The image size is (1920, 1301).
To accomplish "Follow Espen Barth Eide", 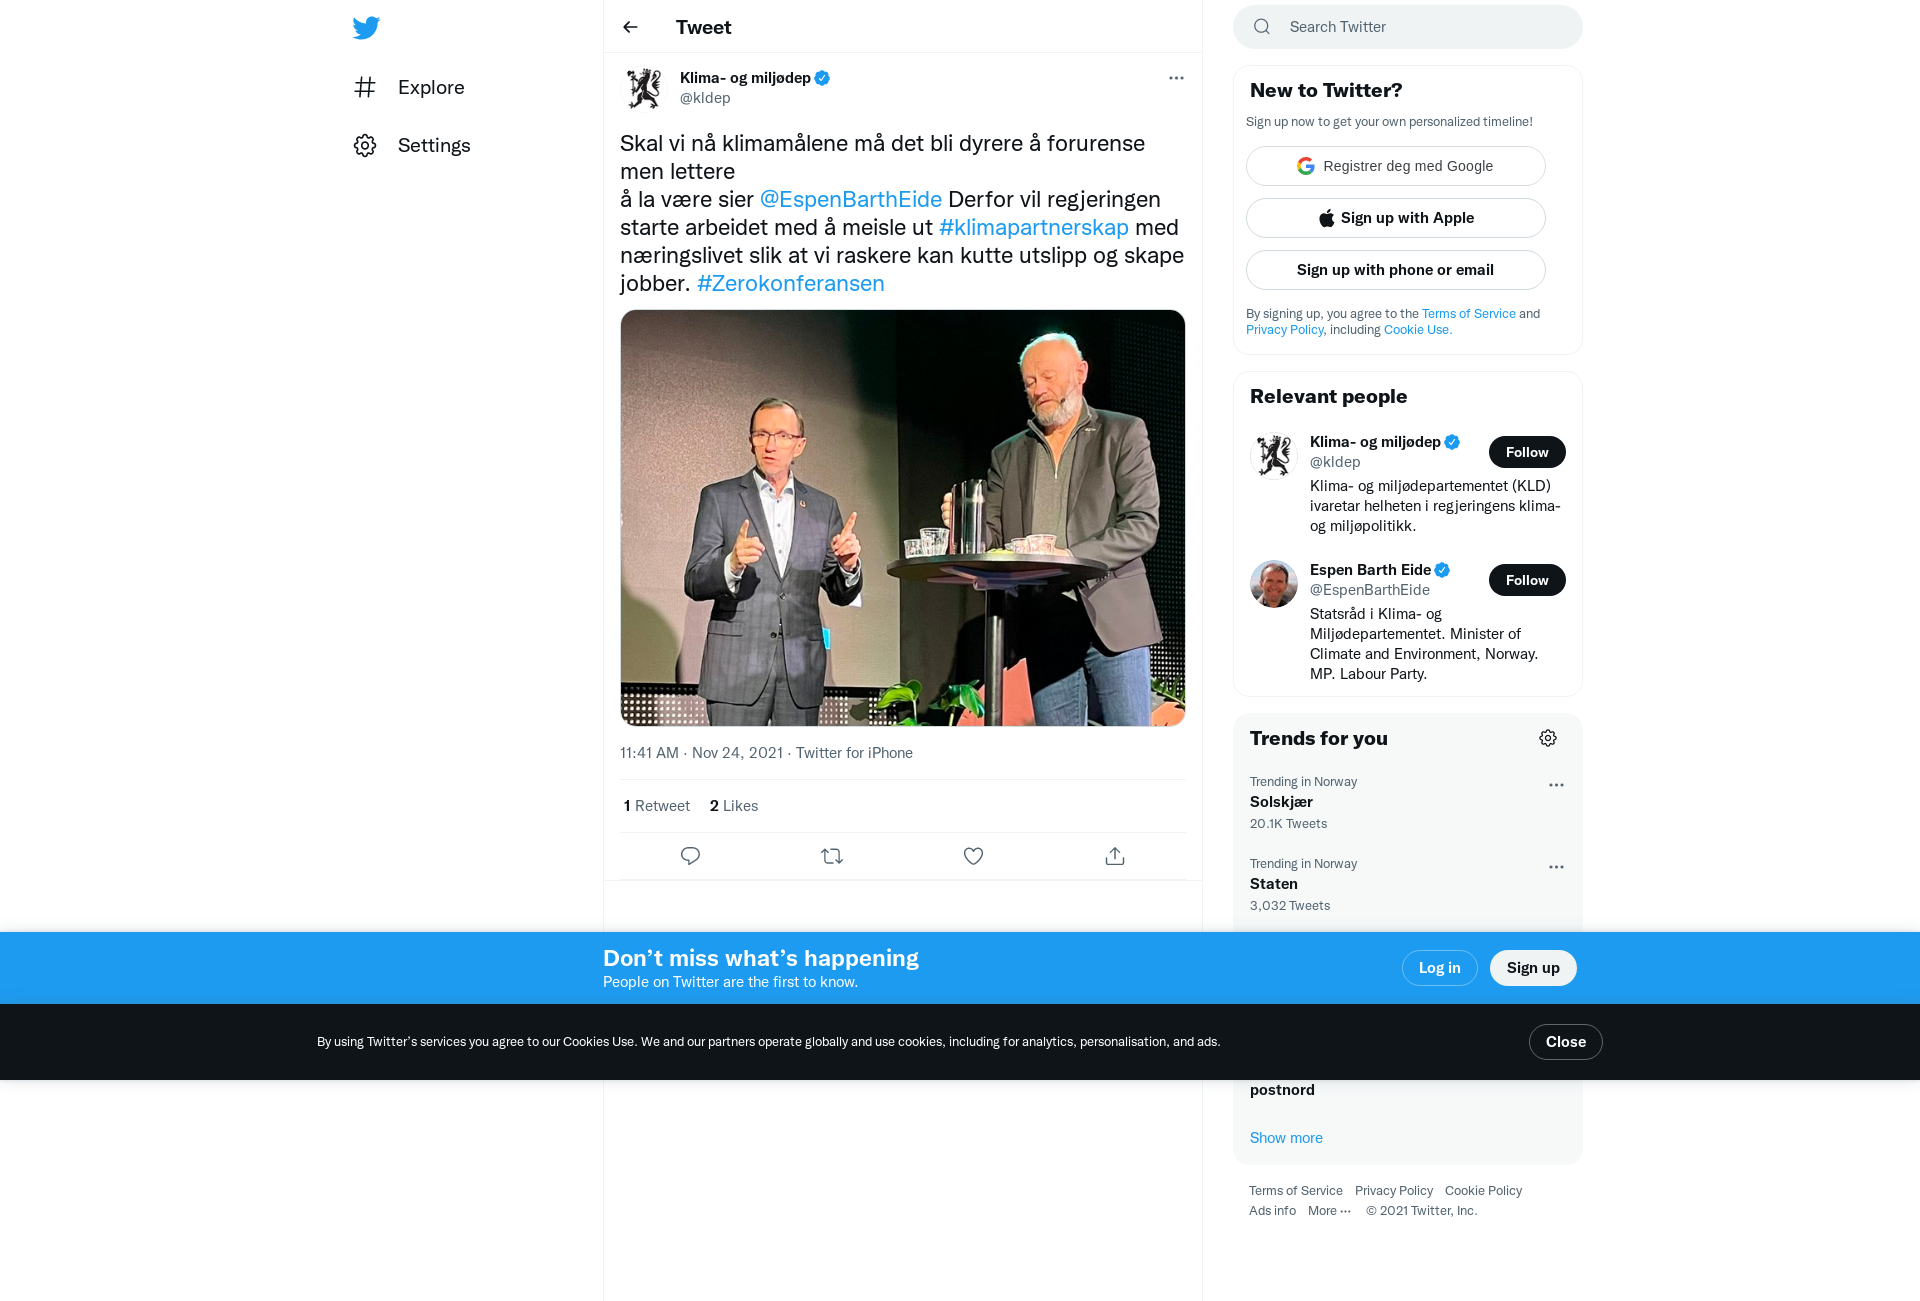I will pos(1527,580).
